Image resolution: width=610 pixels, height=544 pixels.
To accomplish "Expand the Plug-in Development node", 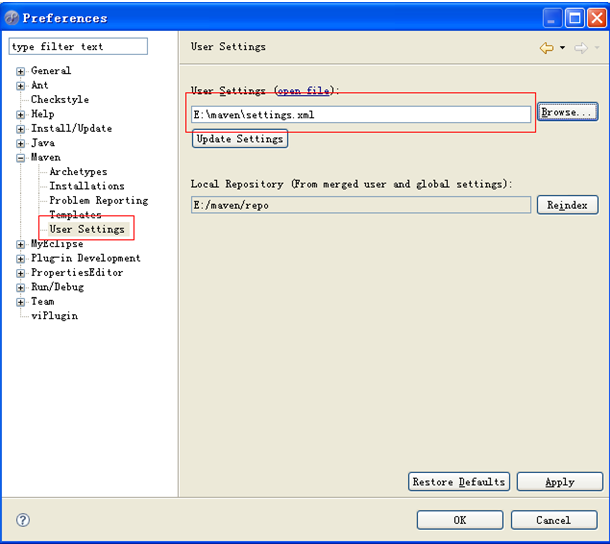I will pyautogui.click(x=21, y=259).
